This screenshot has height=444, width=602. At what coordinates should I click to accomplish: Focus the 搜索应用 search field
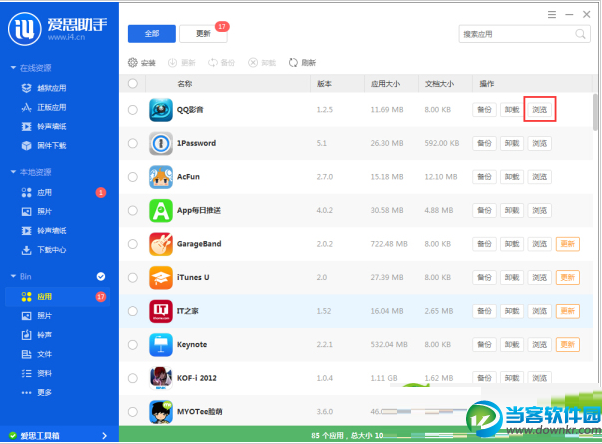tap(524, 34)
